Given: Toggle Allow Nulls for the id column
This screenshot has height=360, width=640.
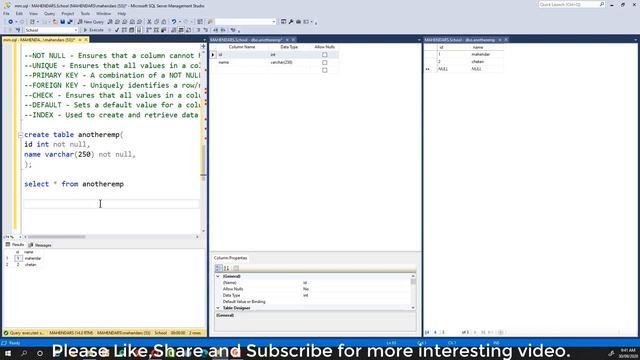Looking at the screenshot, I should [324, 55].
